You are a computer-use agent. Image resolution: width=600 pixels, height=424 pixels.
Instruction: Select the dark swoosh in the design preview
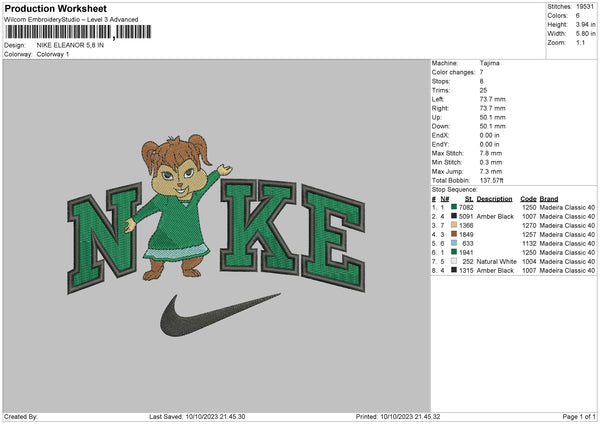pyautogui.click(x=220, y=315)
